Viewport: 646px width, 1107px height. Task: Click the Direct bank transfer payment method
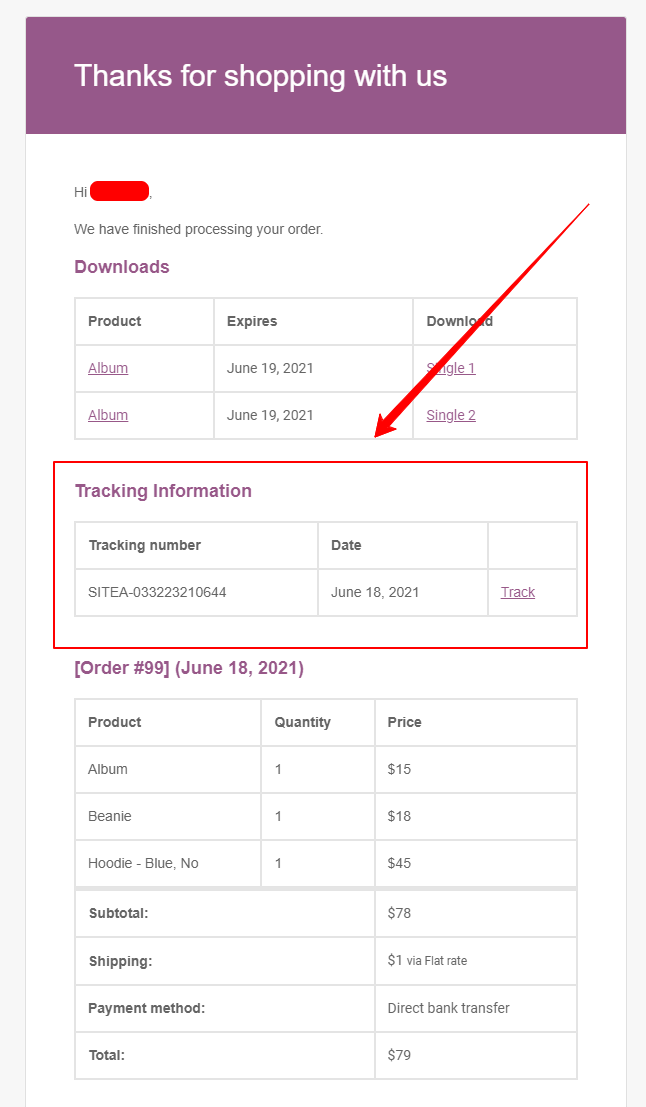click(448, 1008)
